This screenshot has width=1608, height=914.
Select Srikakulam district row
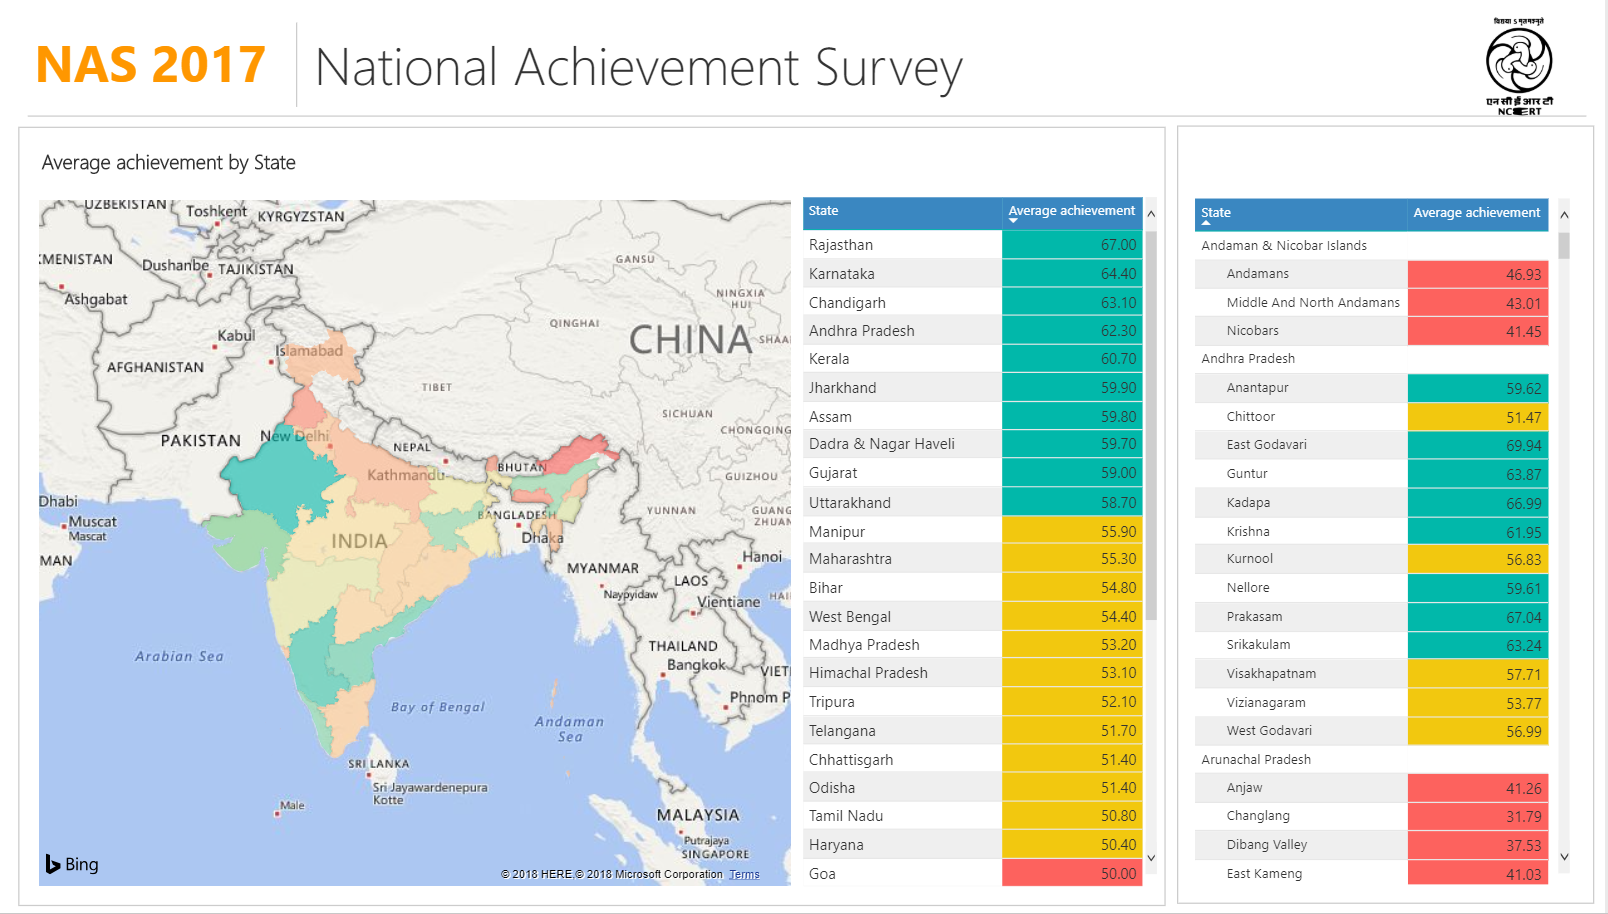(x=1372, y=645)
